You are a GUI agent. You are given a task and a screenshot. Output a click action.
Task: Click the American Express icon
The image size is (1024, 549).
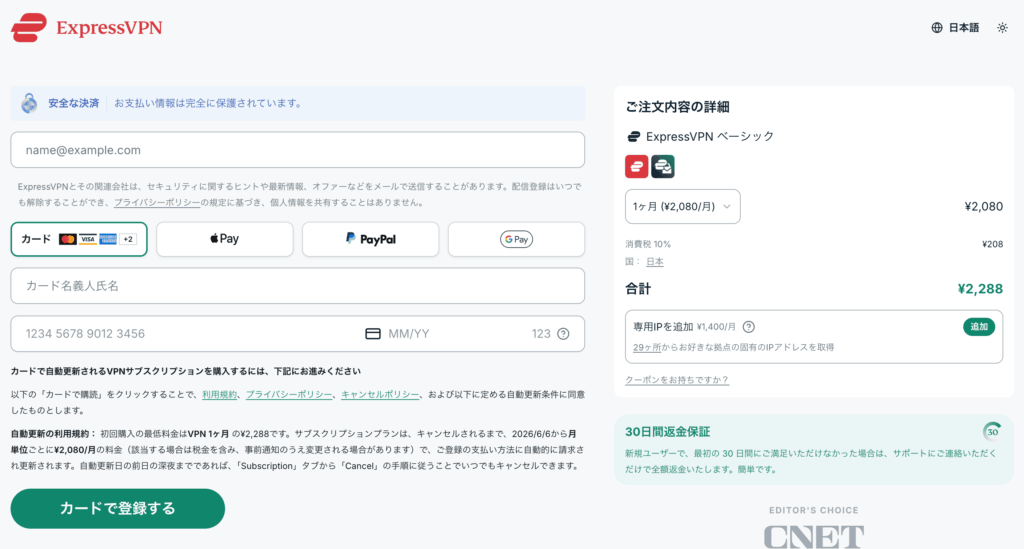point(108,239)
